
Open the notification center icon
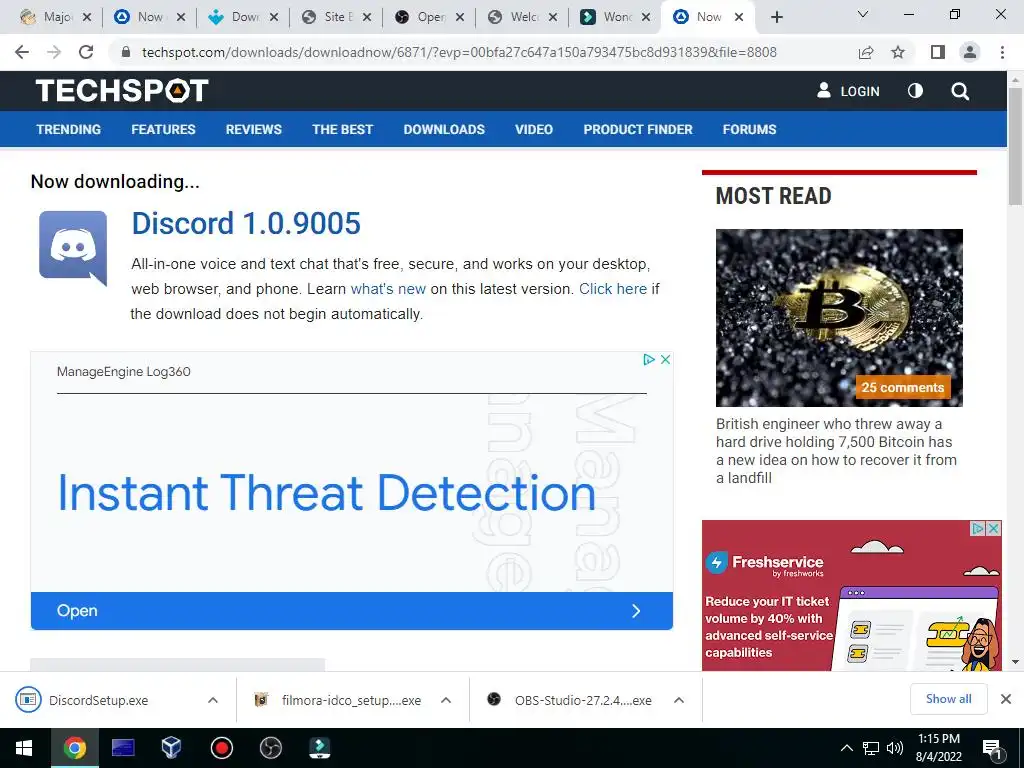click(x=991, y=749)
